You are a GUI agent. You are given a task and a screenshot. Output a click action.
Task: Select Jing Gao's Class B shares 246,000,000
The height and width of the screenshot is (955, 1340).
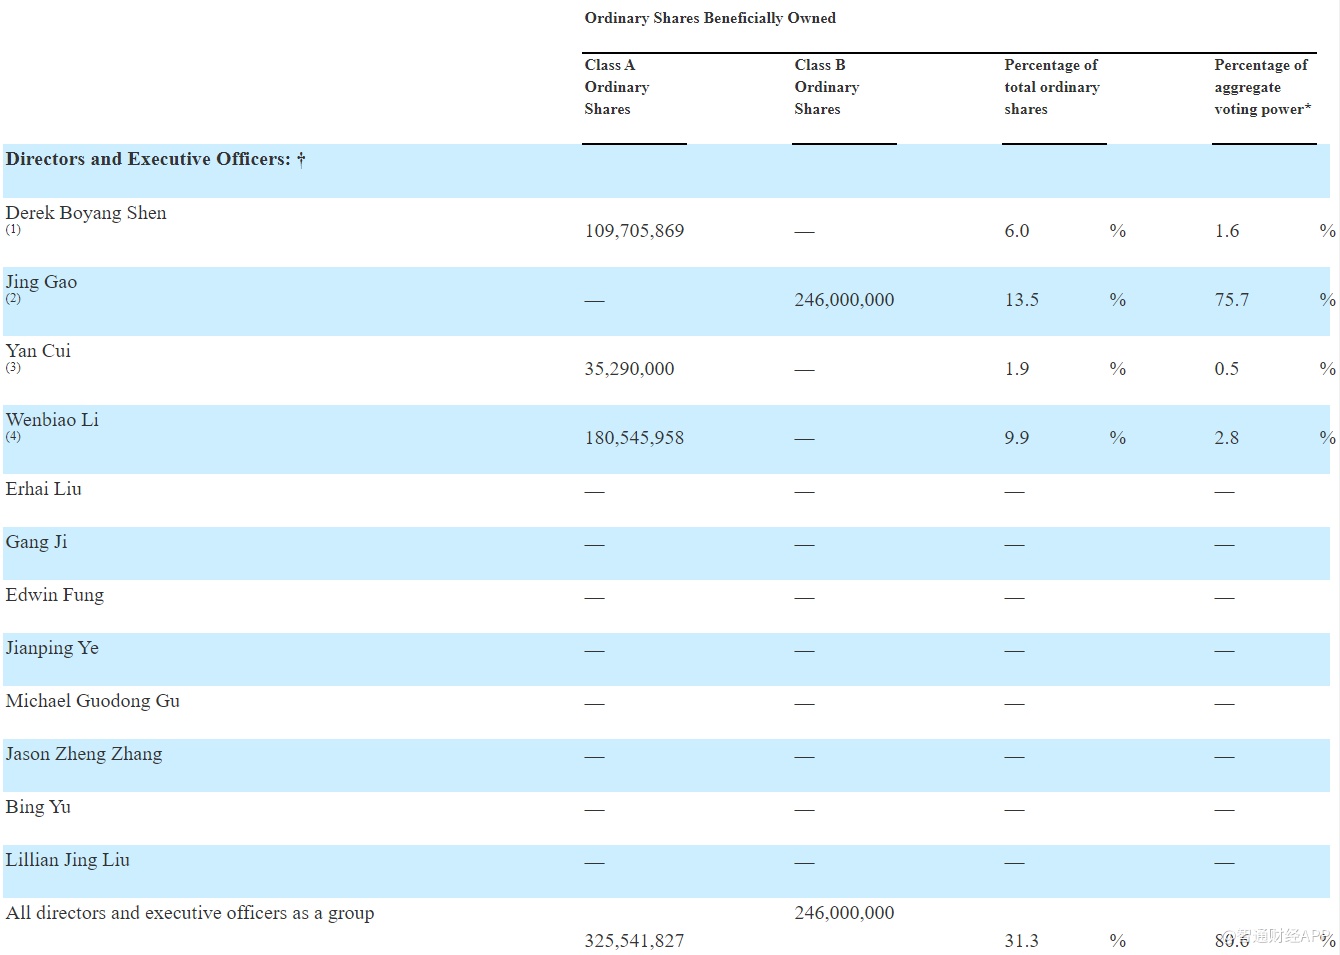coord(844,300)
